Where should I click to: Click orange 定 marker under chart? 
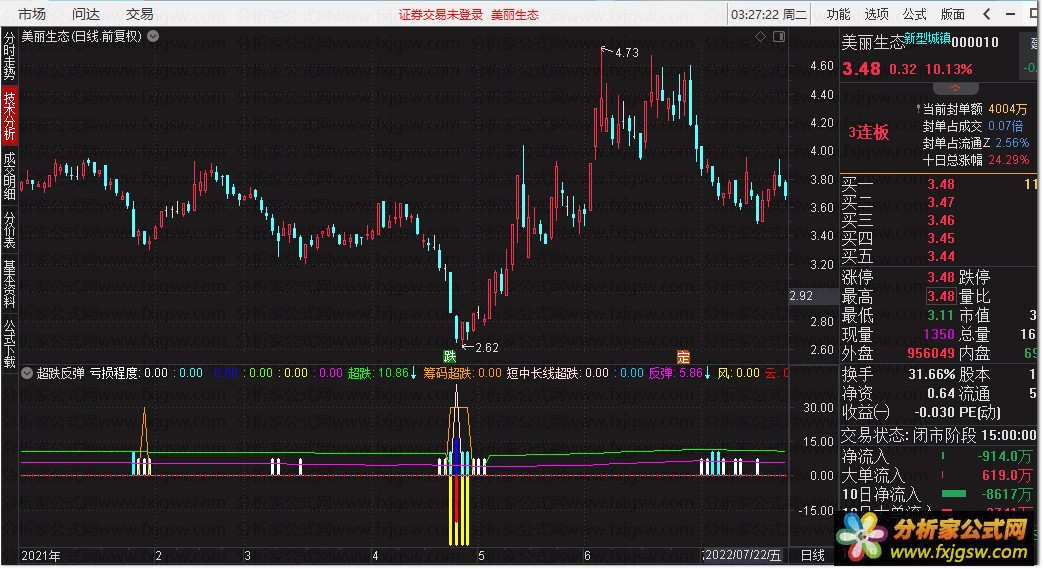tap(683, 357)
